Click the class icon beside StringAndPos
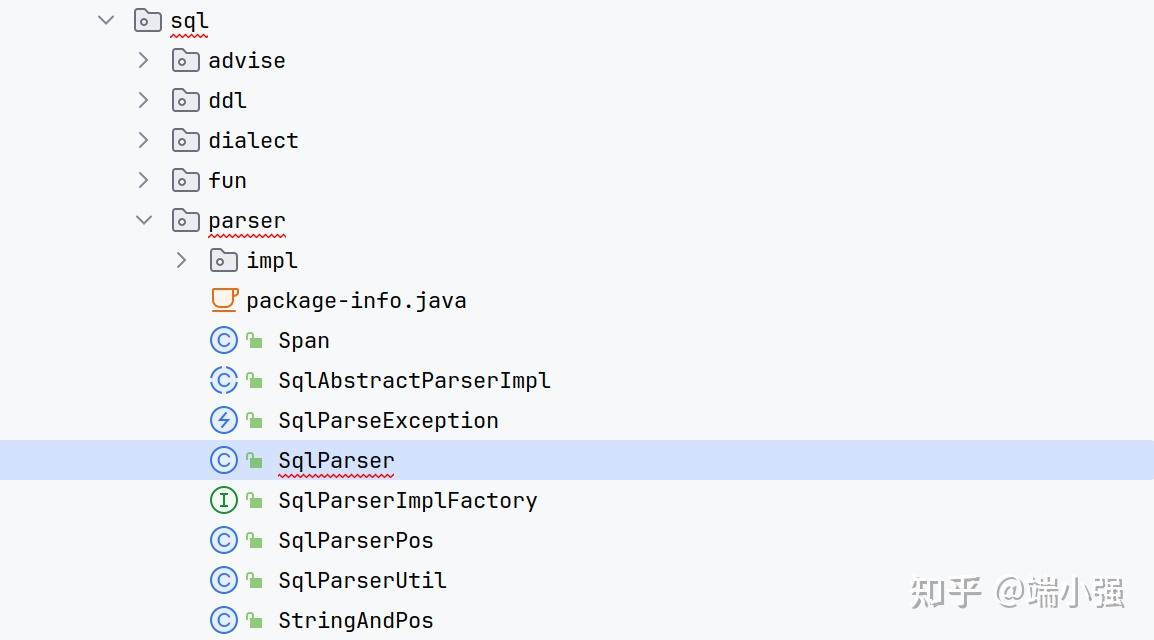Image resolution: width=1154 pixels, height=640 pixels. (x=224, y=620)
